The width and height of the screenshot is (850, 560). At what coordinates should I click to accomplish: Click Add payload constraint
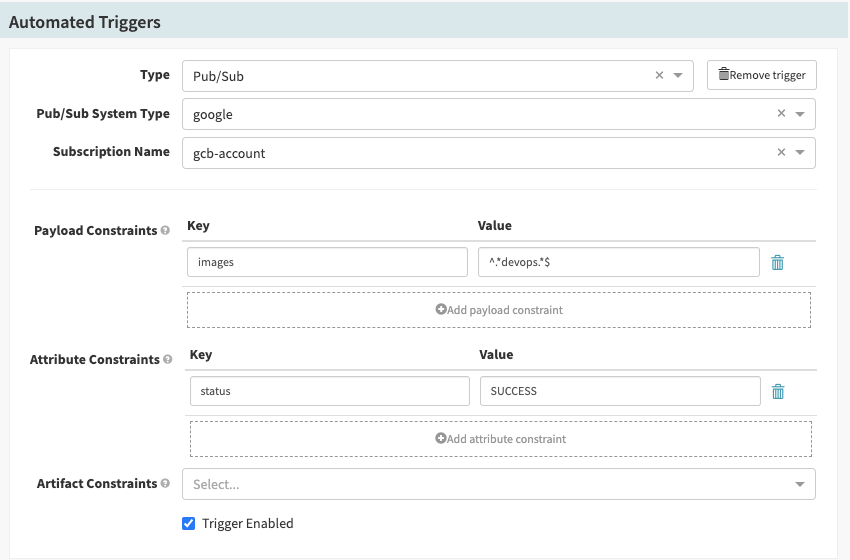pos(498,310)
